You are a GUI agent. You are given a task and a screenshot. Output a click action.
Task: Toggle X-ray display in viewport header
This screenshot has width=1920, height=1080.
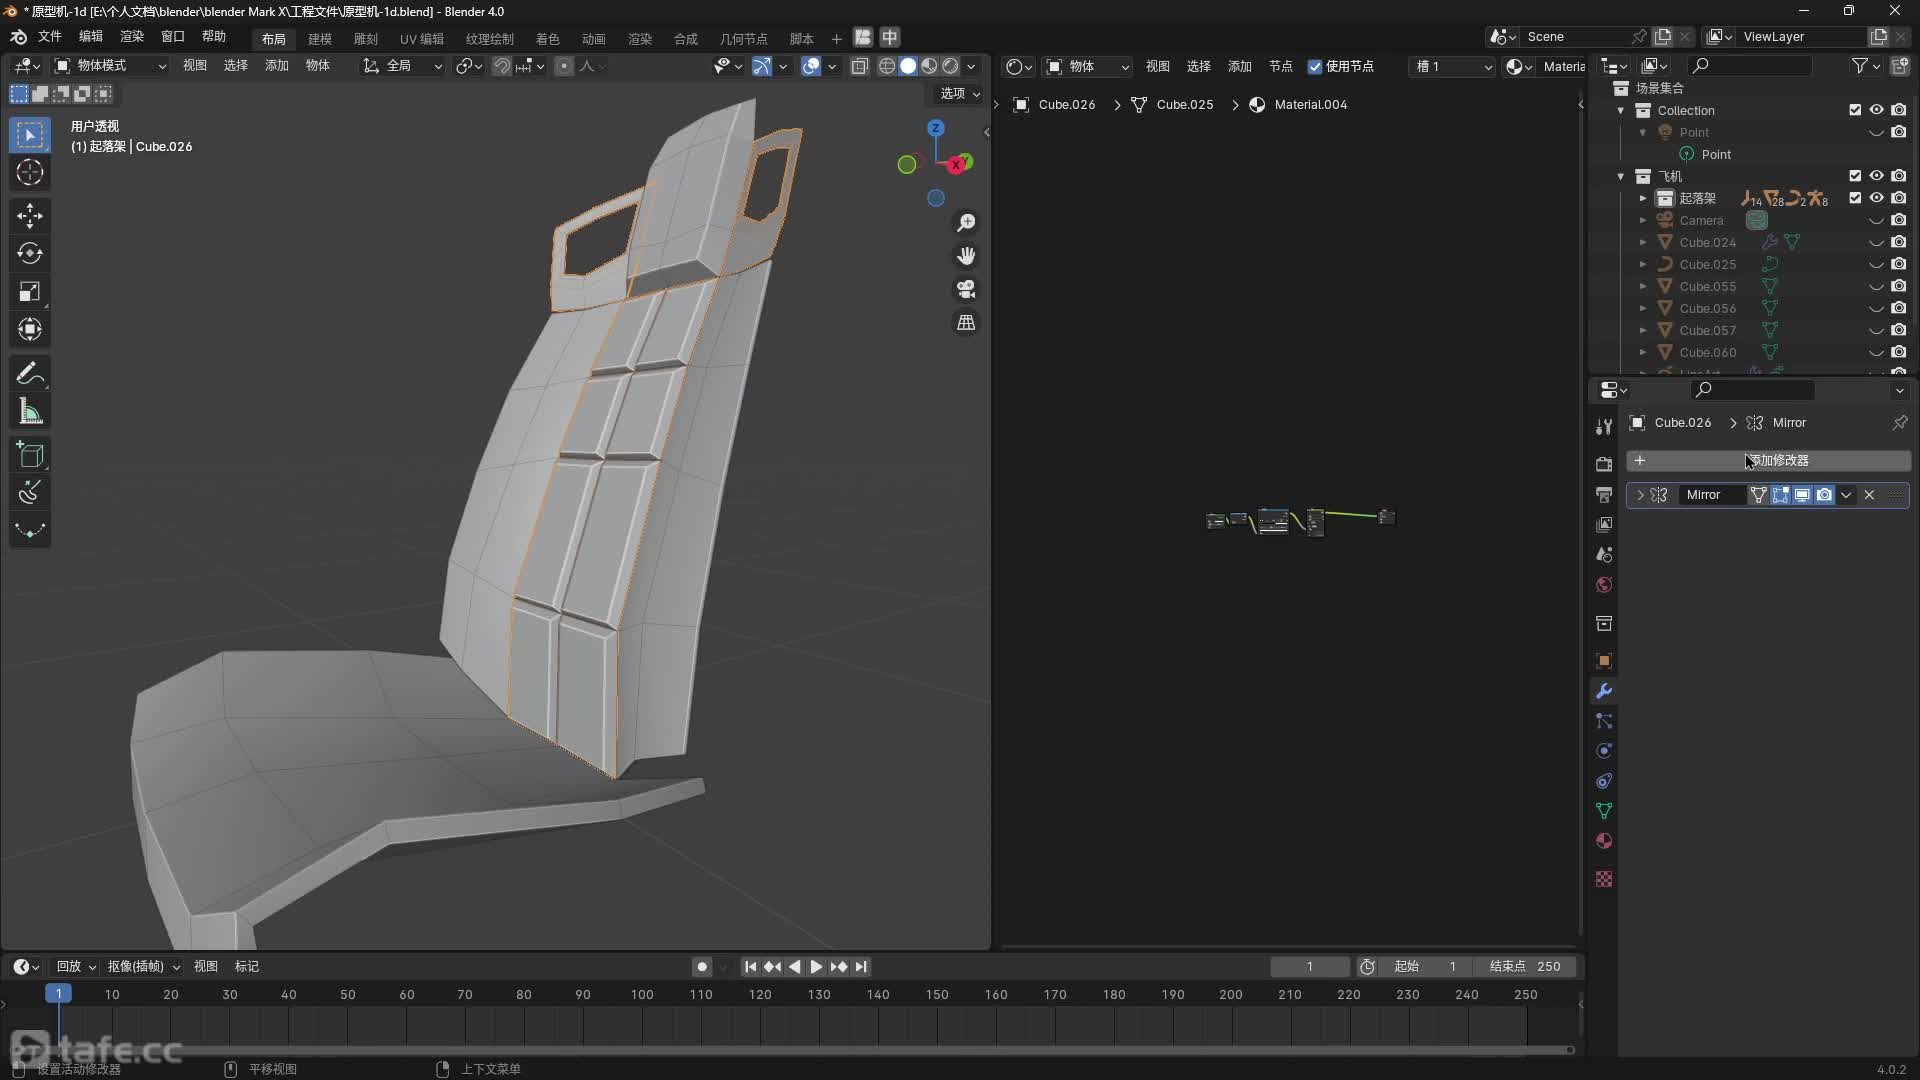[860, 66]
